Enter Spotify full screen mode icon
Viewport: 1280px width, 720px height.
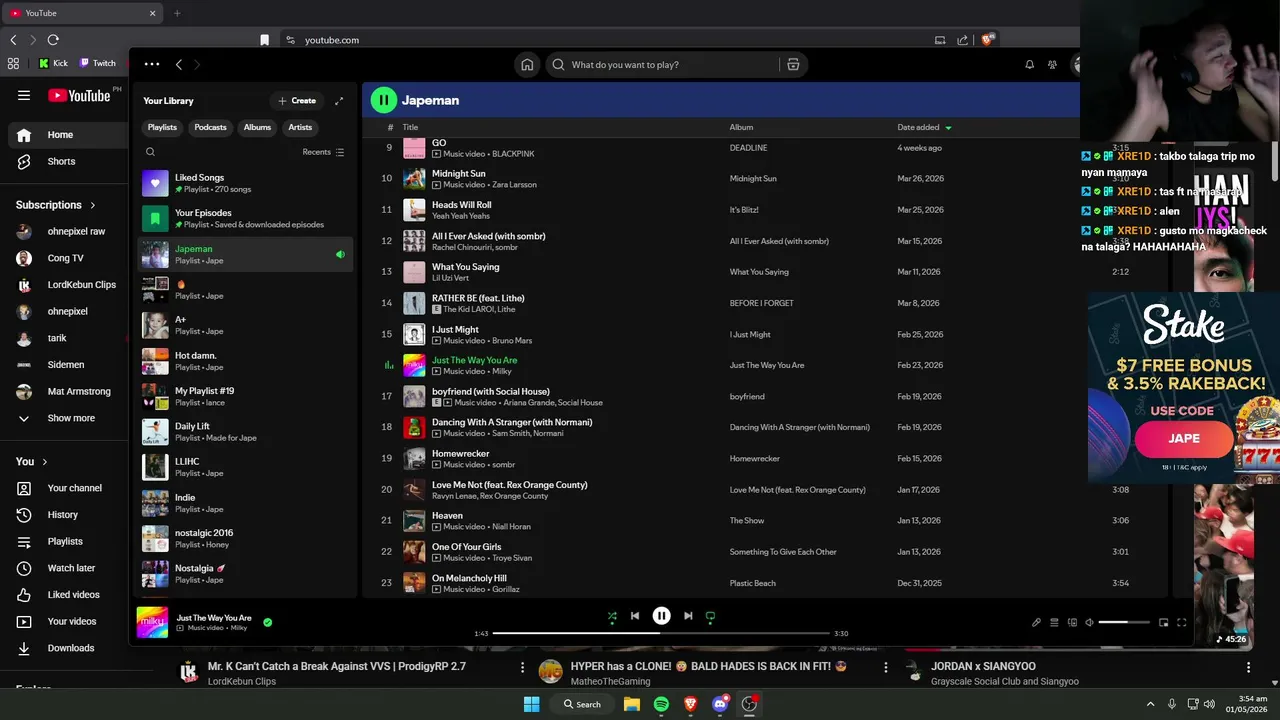pos(1181,622)
